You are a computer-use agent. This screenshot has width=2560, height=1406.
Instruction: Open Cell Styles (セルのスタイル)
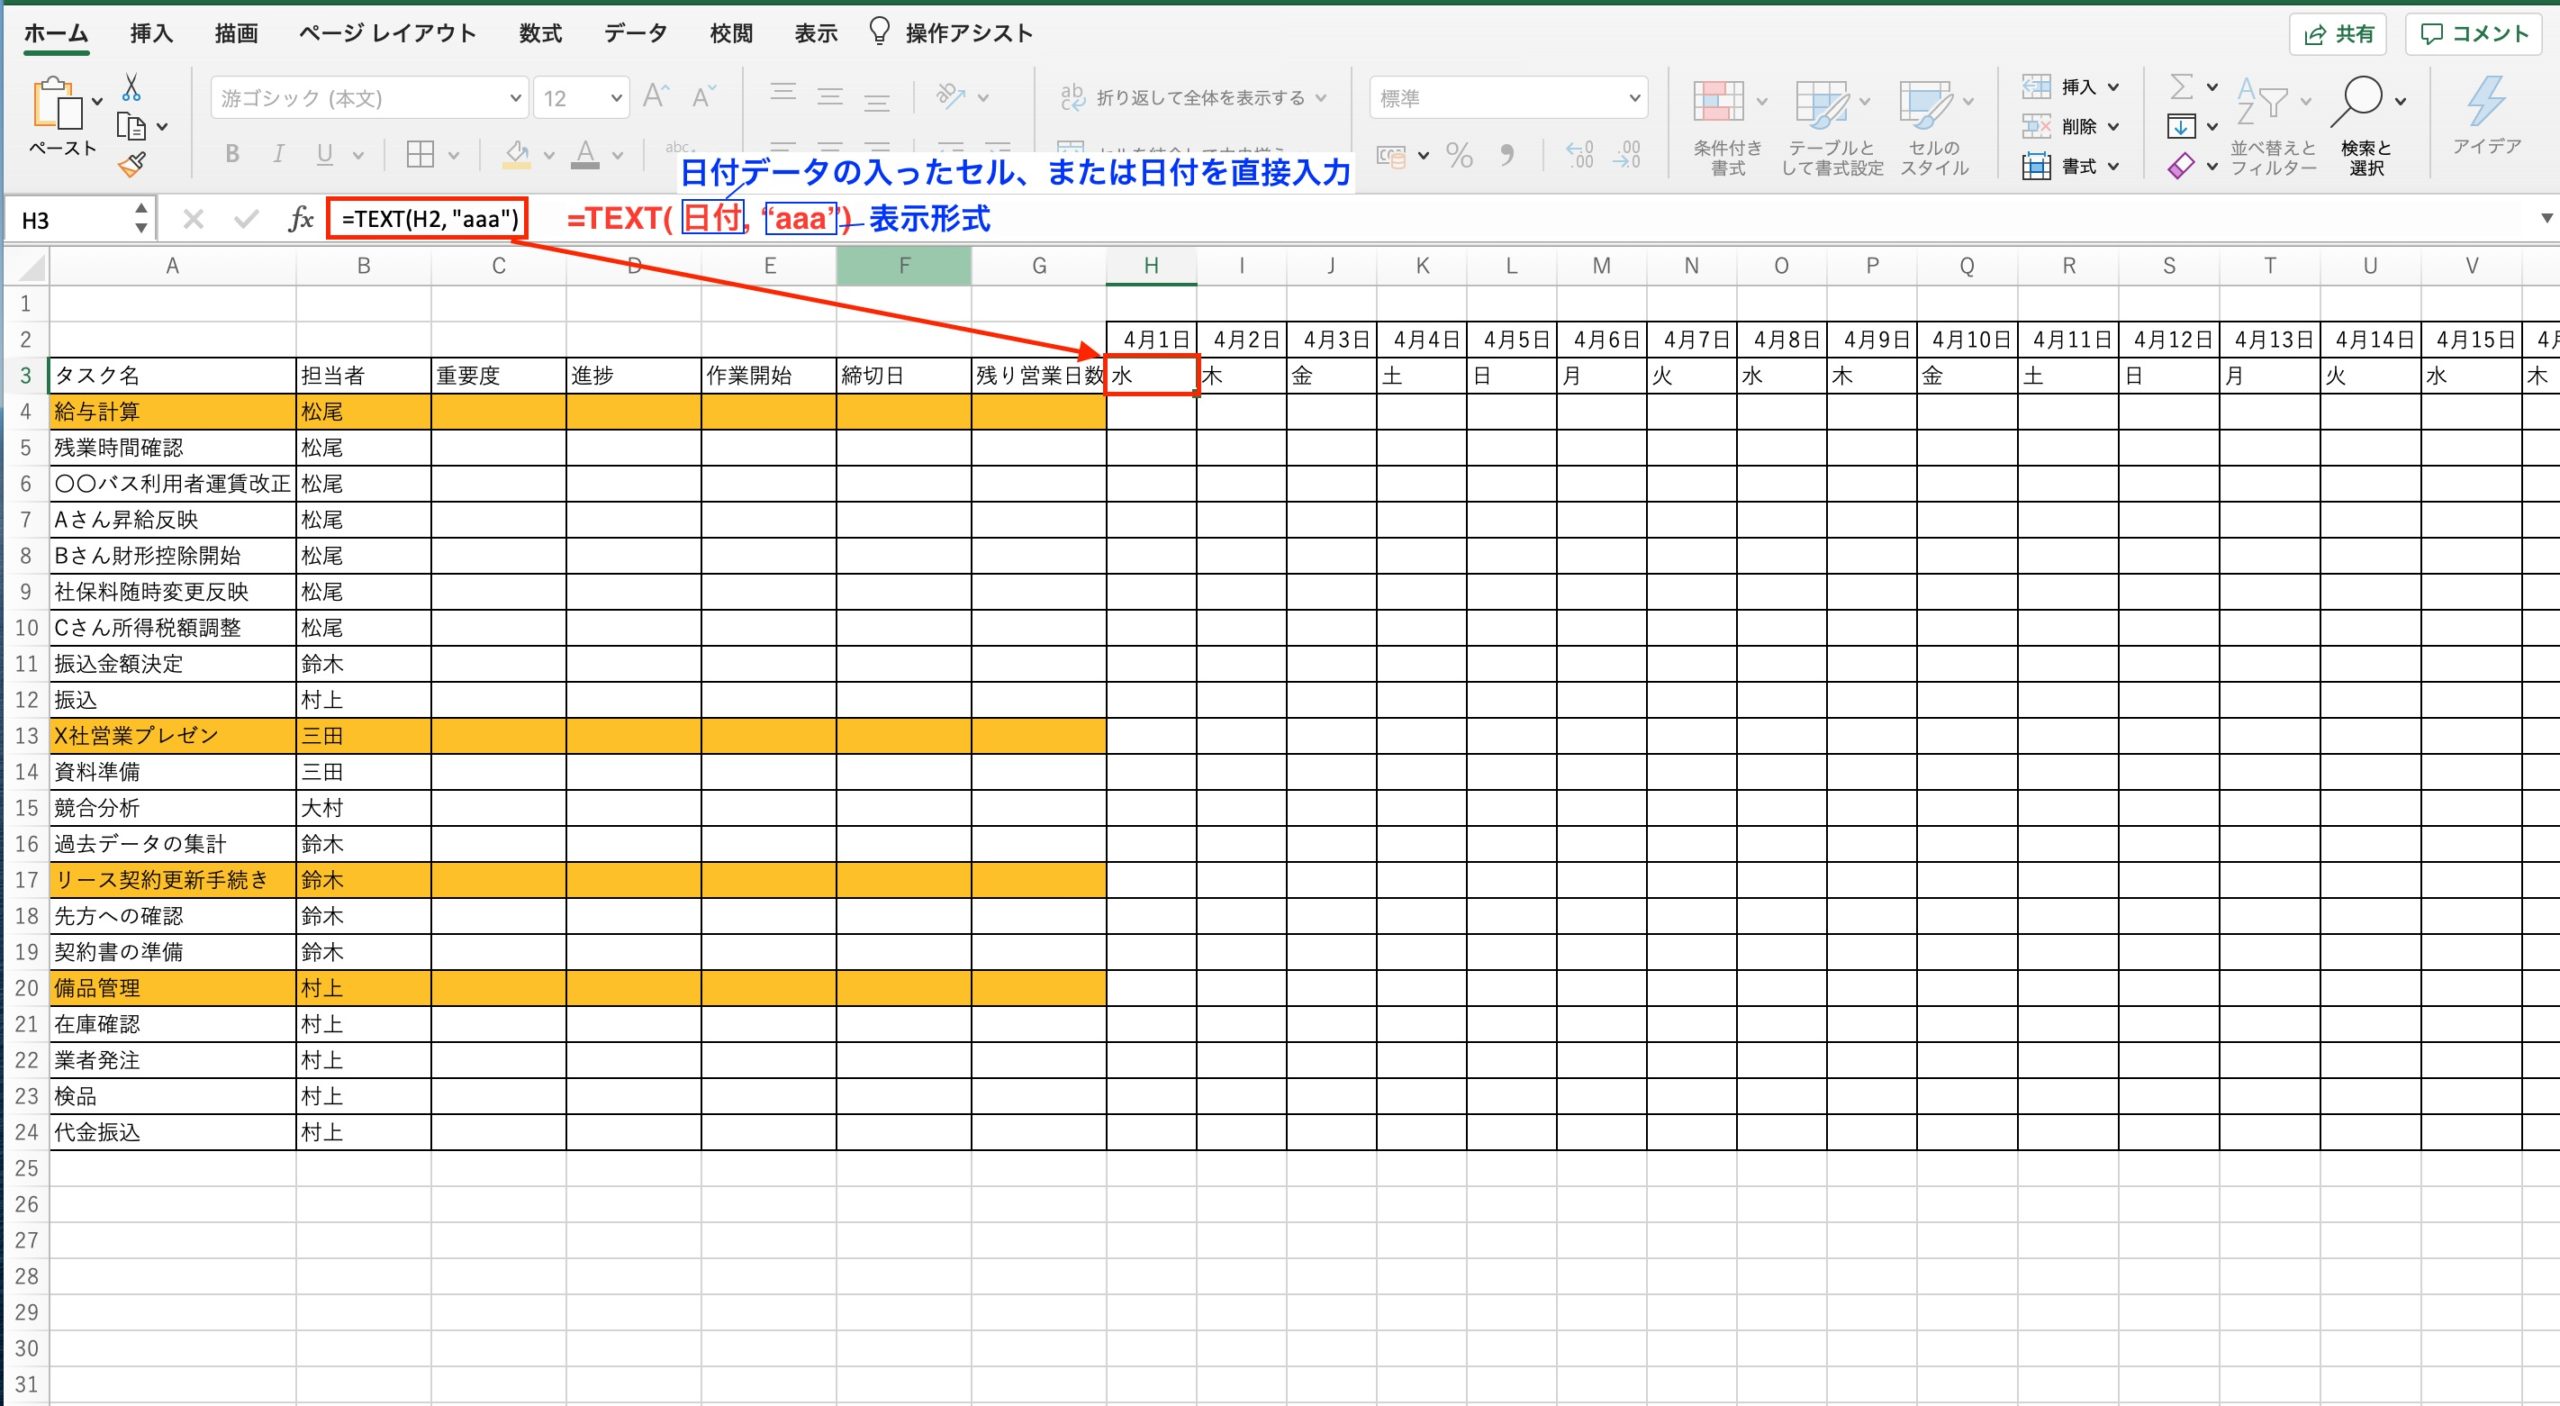1934,127
